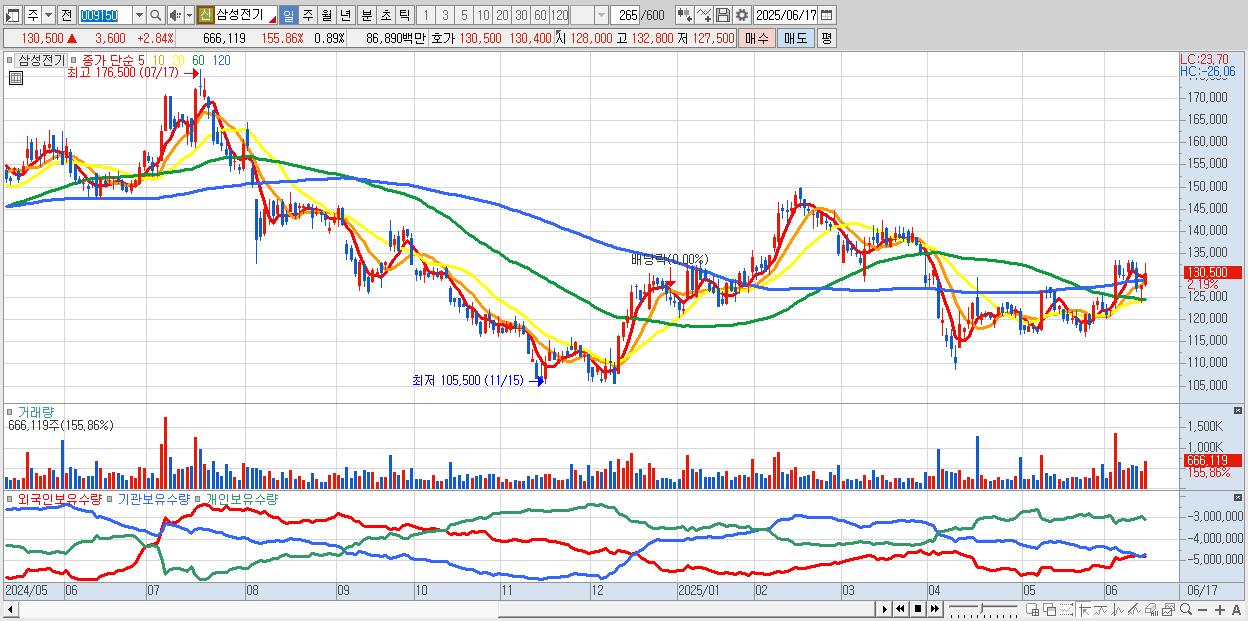Edit the bar count field 265
This screenshot has width=1248, height=621.
tap(625, 15)
